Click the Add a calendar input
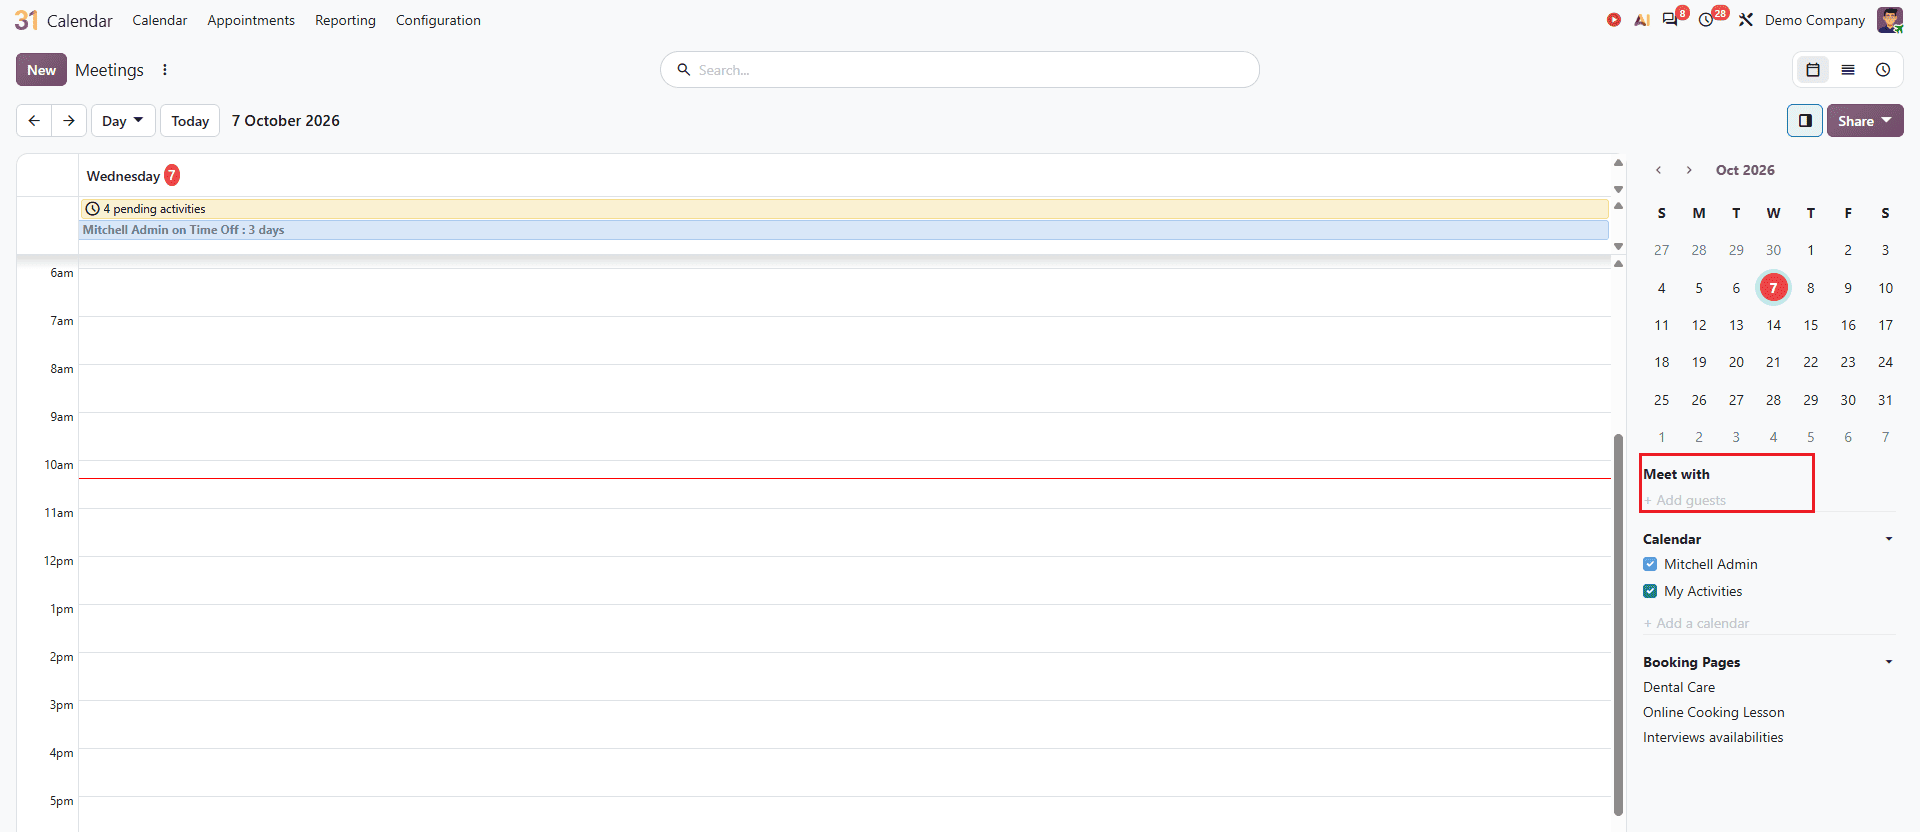The height and width of the screenshot is (832, 1920). (1769, 623)
